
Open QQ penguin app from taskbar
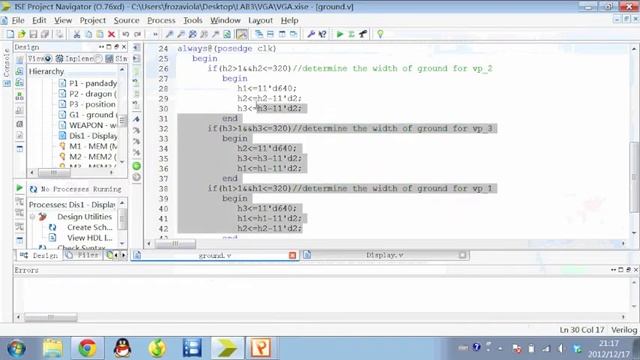[x=122, y=348]
